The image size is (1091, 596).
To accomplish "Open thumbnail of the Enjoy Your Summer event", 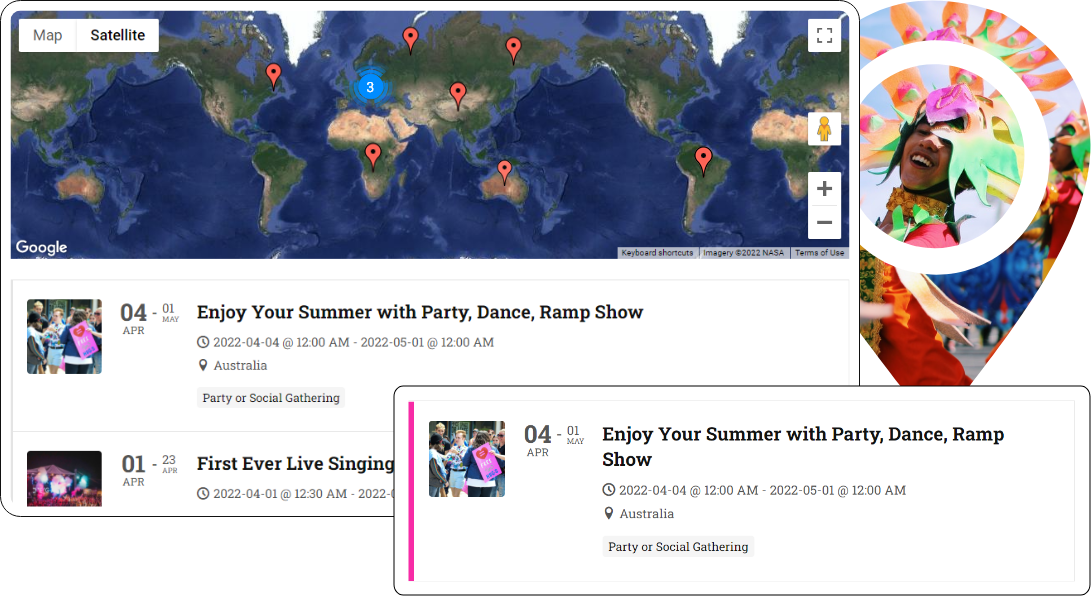I will point(64,336).
